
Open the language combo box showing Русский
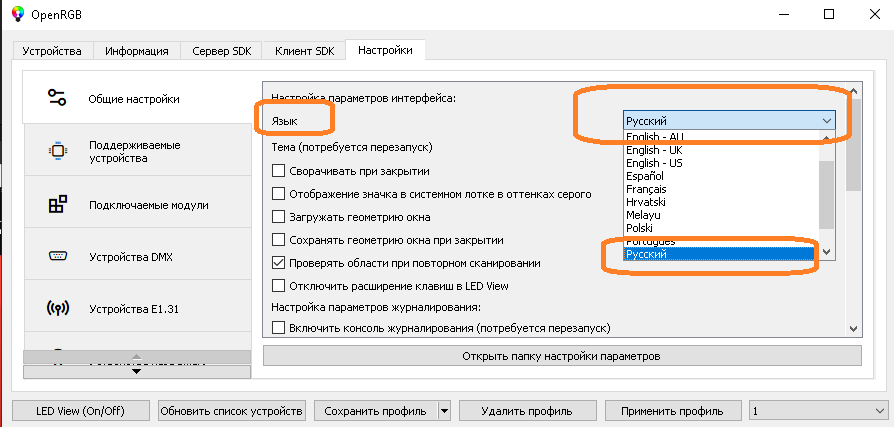[x=729, y=120]
